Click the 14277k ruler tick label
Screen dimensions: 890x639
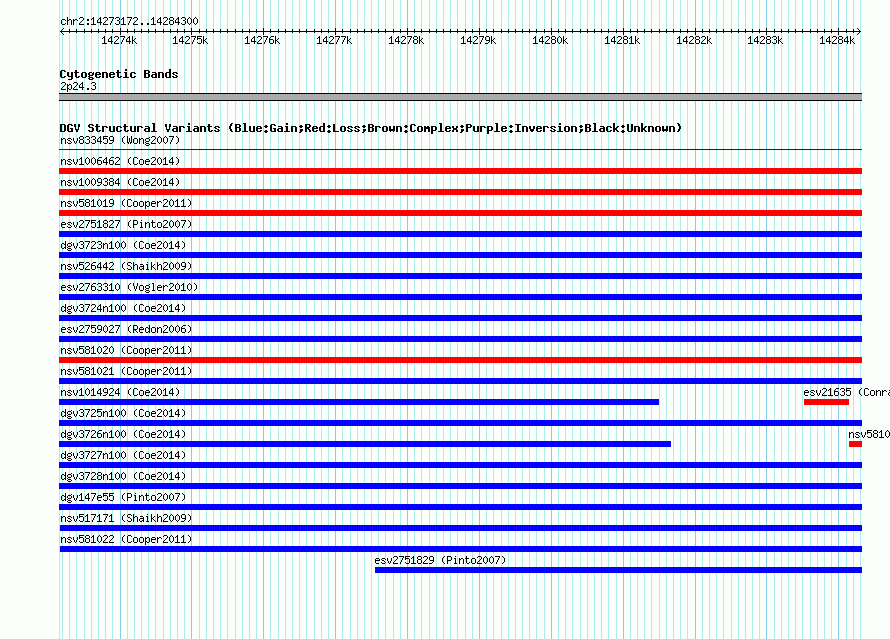coord(334,40)
